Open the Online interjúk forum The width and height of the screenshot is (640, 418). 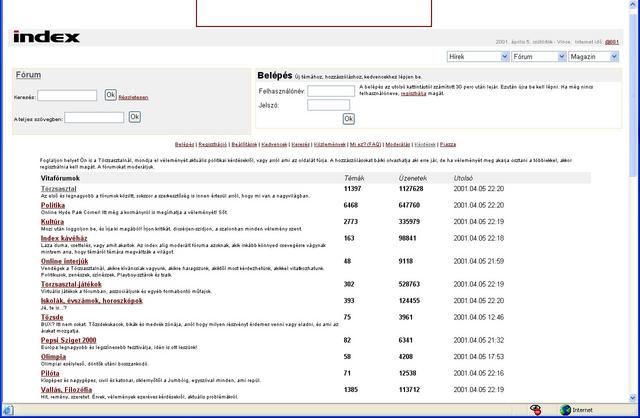coord(64,261)
